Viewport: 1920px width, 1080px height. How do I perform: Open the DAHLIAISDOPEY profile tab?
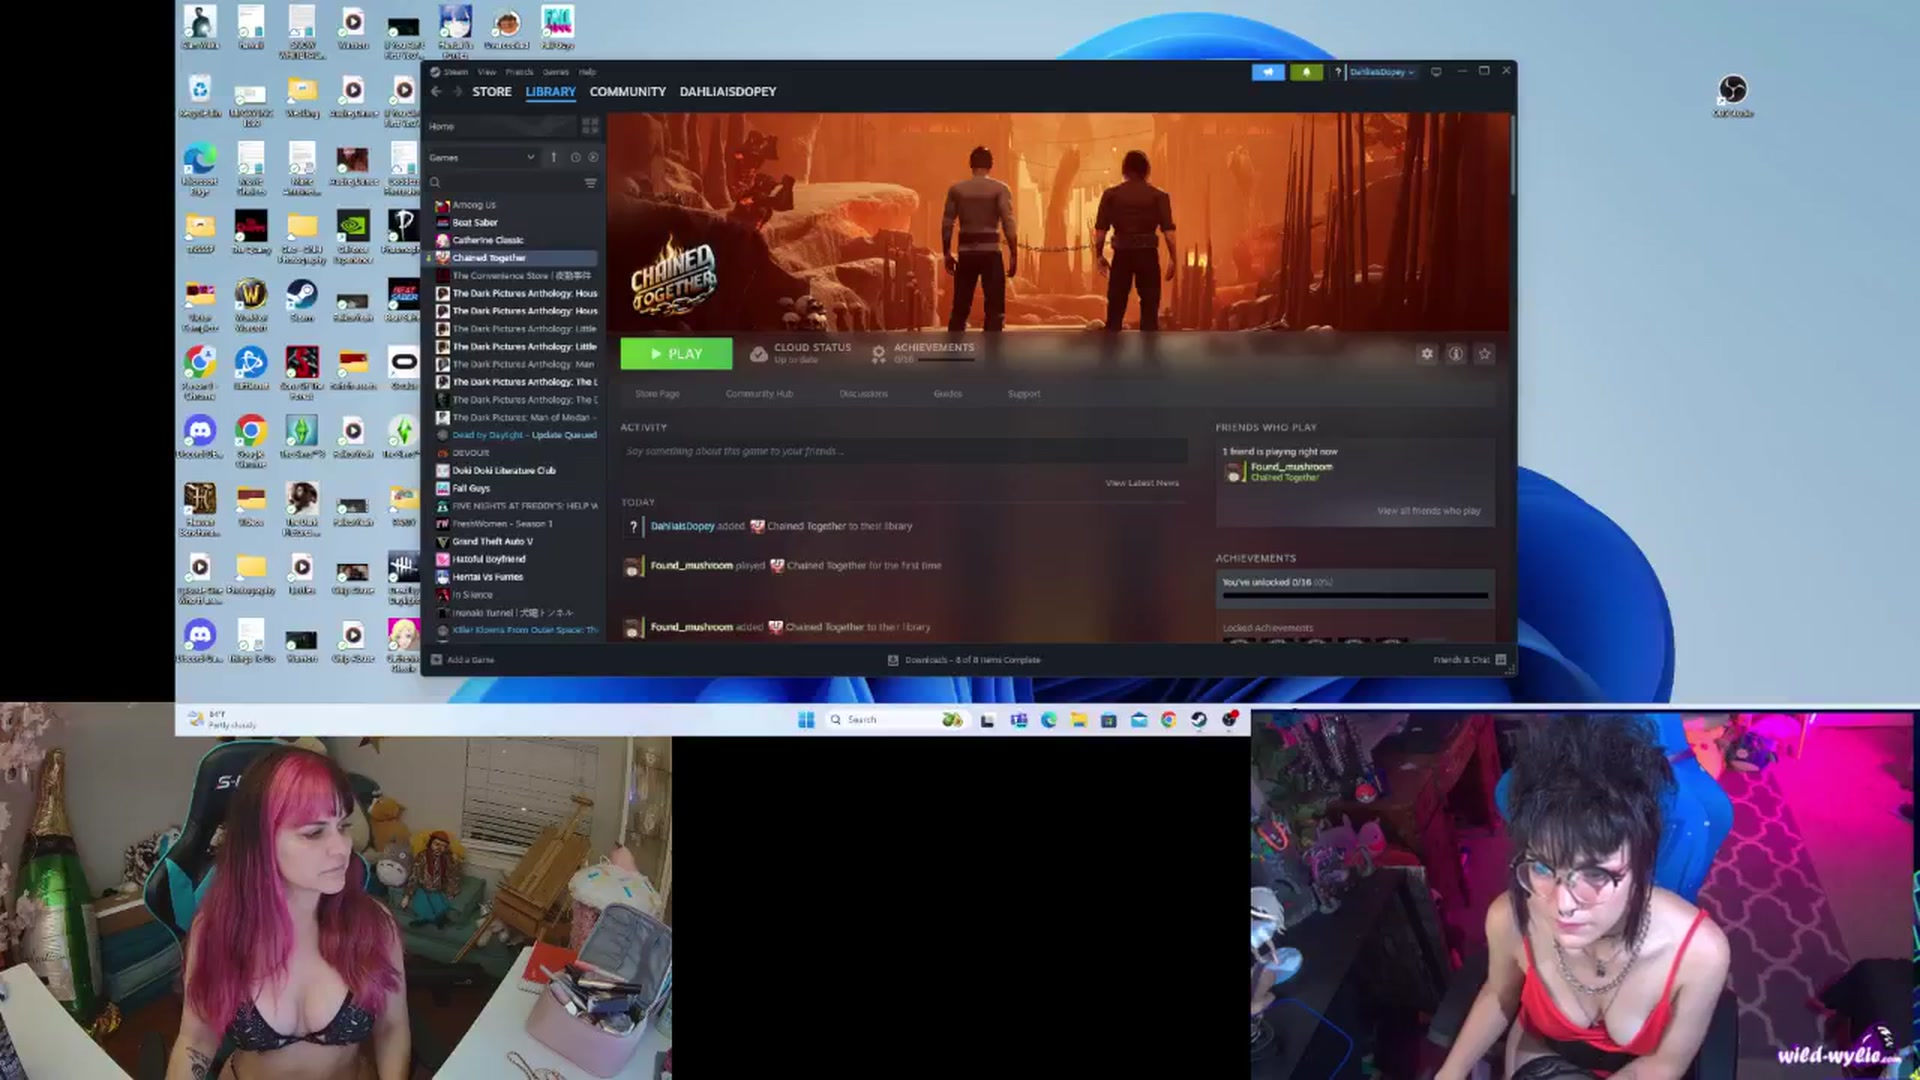728,91
